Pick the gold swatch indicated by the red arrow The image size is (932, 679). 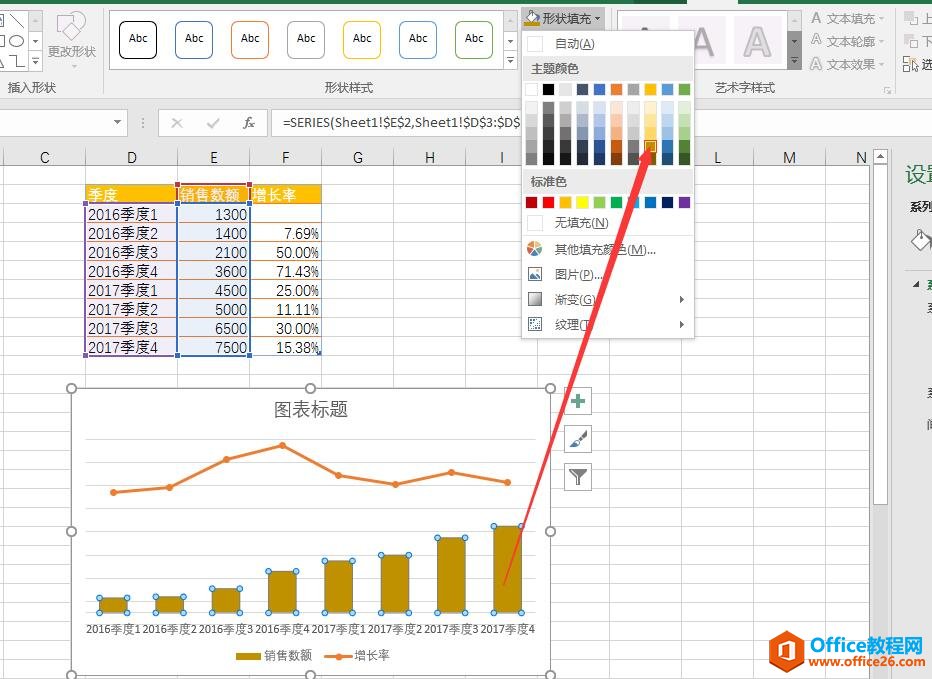click(651, 146)
